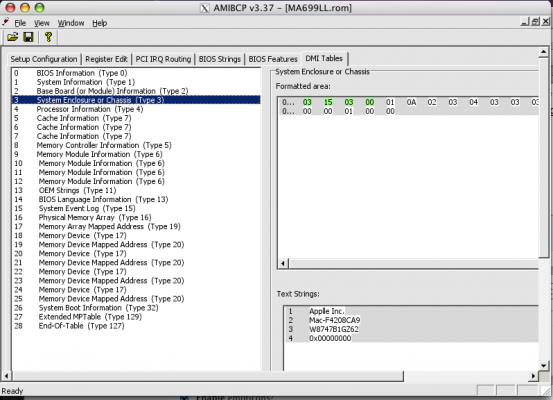The image size is (553, 400).
Task: Switch to the BIOS Strings tab
Action: tap(219, 59)
